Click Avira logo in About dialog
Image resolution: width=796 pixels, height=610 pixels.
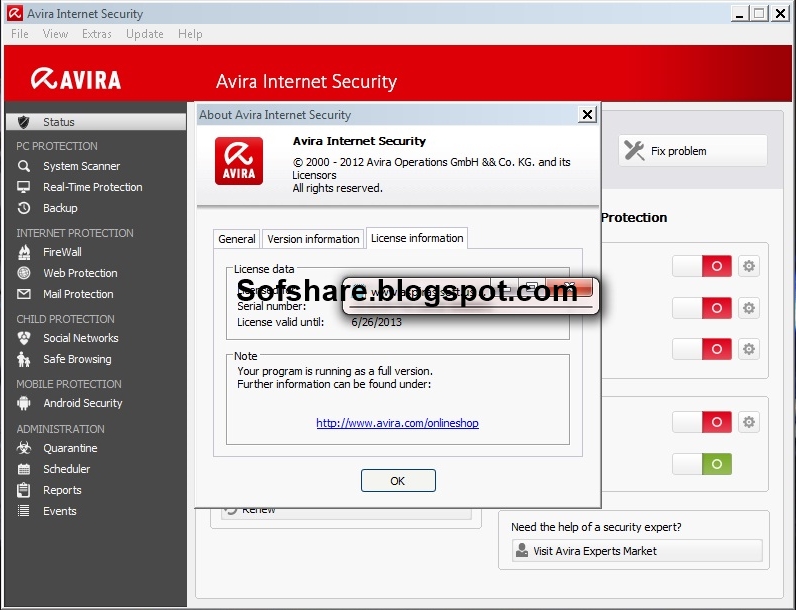[239, 161]
